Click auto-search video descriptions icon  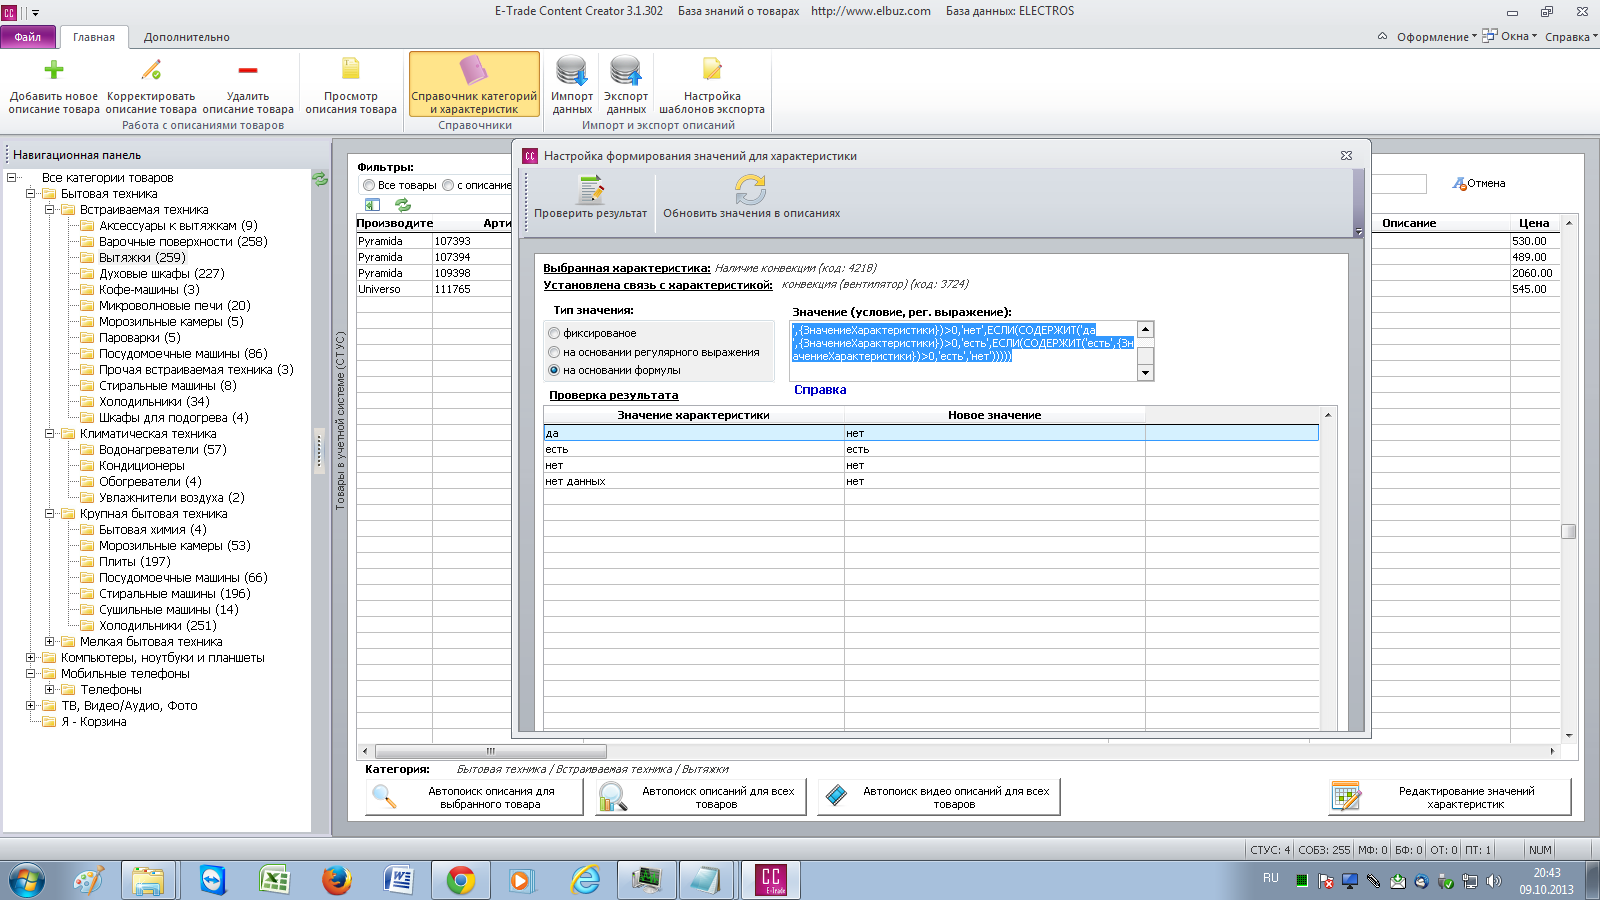(836, 797)
